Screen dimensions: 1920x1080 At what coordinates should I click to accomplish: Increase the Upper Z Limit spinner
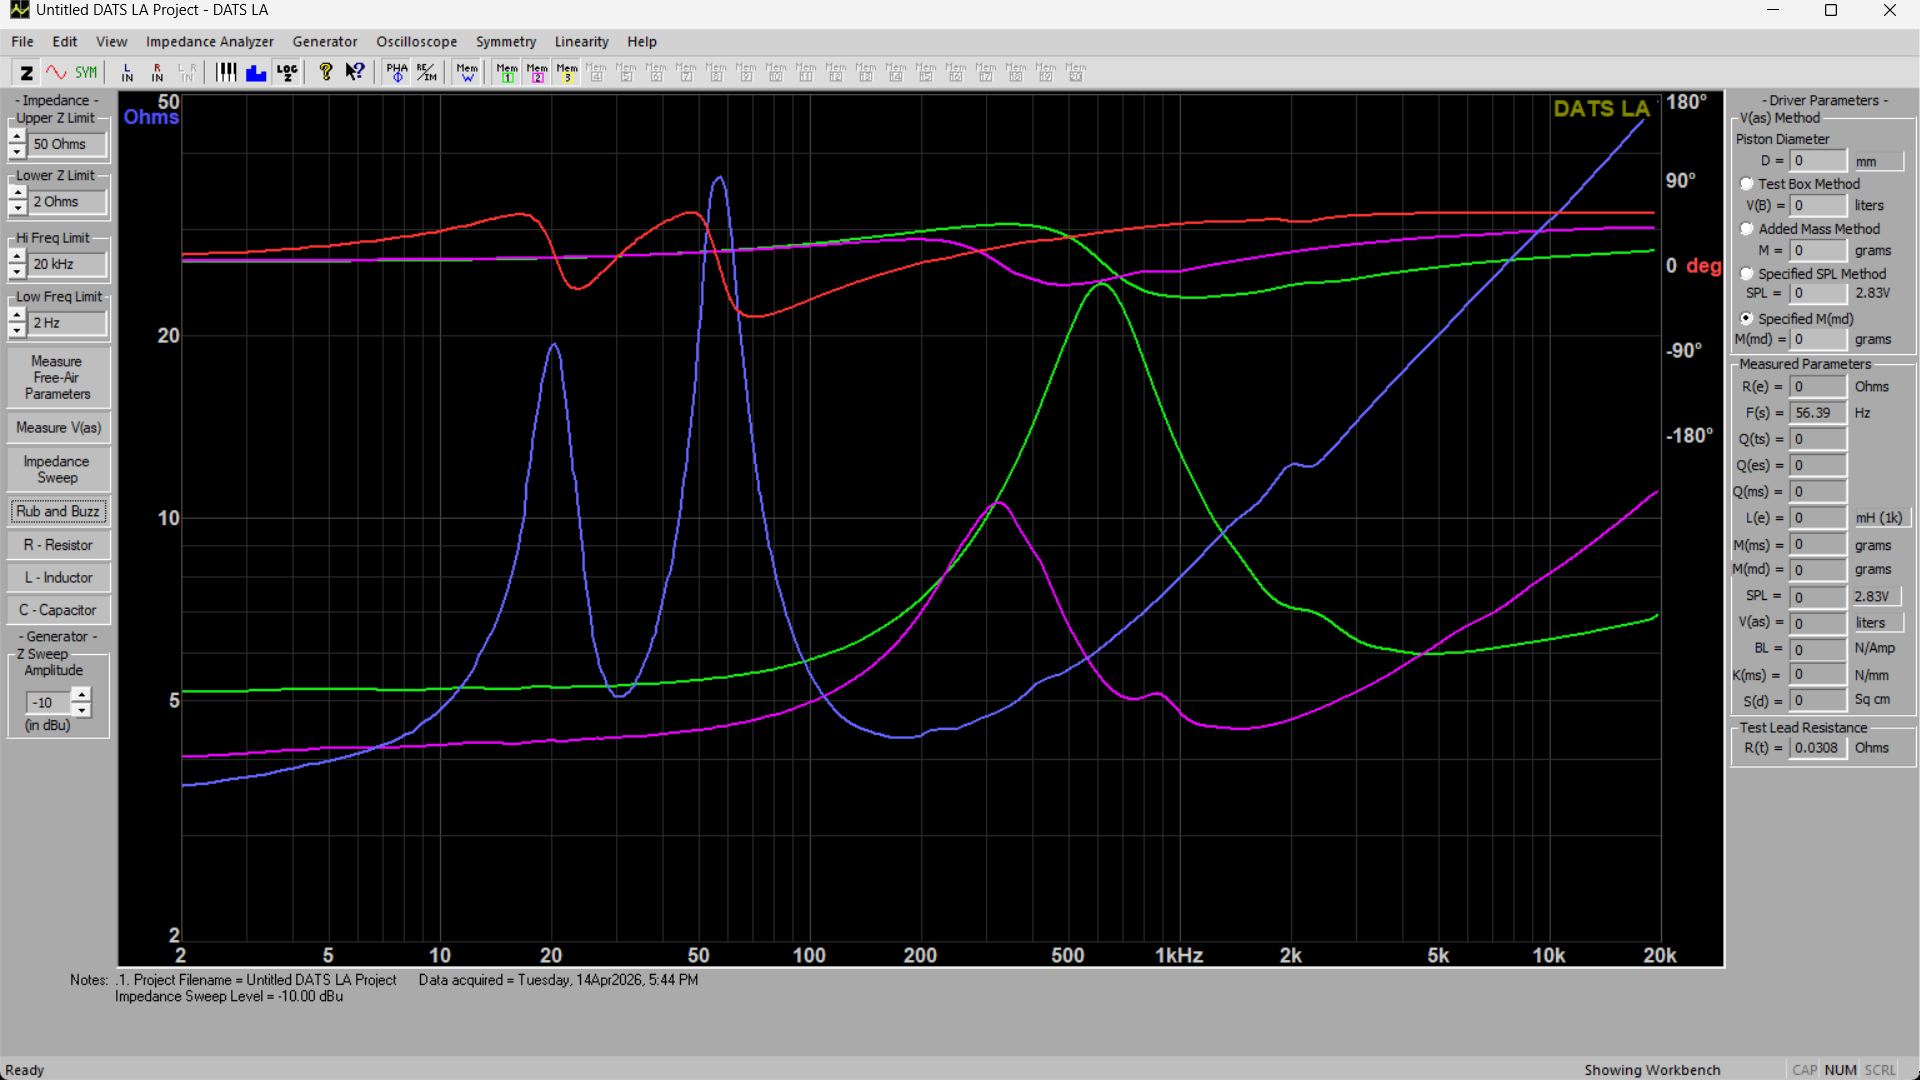17,137
